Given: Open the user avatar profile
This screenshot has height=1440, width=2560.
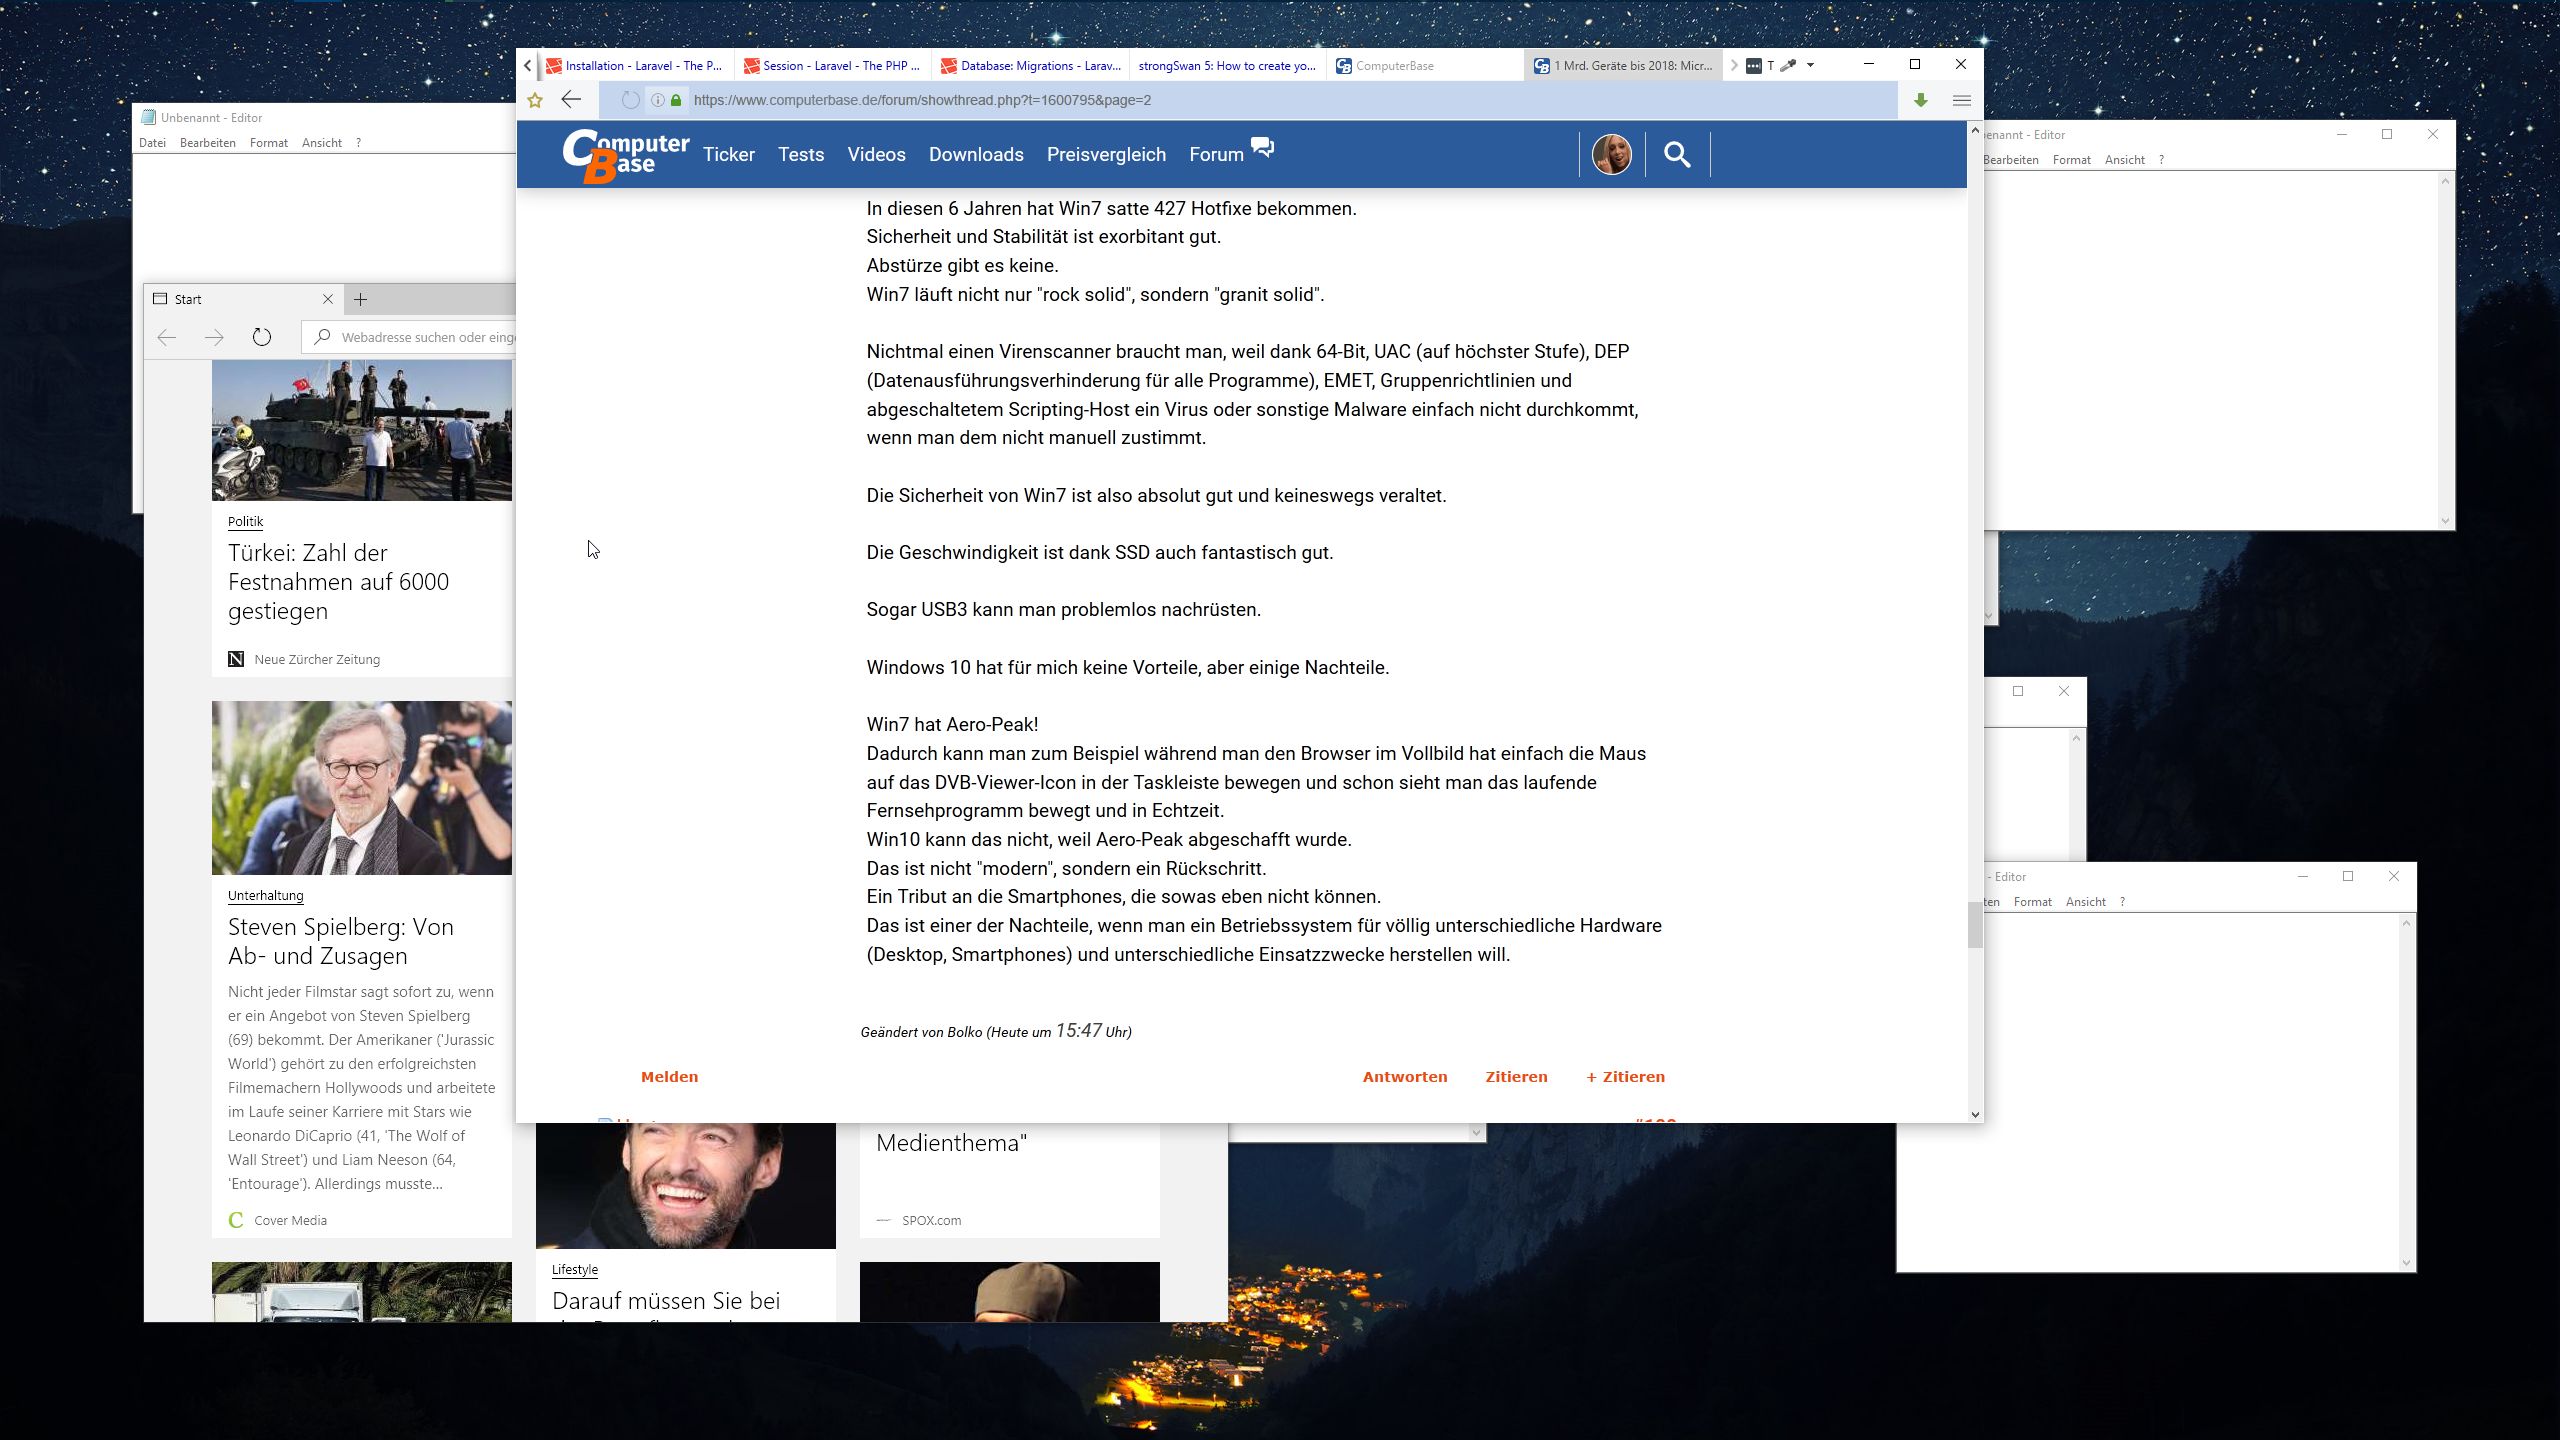Looking at the screenshot, I should [1611, 155].
